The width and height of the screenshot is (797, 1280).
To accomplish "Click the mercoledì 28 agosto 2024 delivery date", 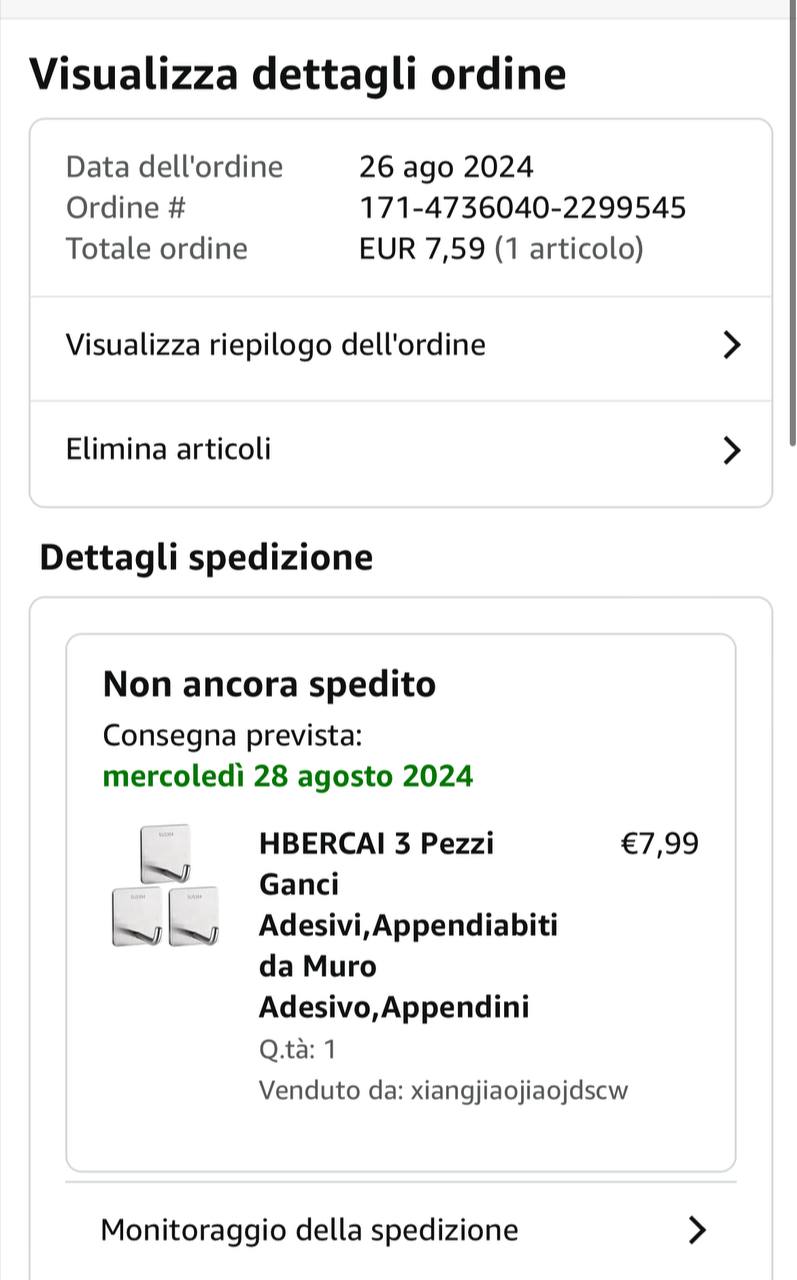I will (x=288, y=776).
